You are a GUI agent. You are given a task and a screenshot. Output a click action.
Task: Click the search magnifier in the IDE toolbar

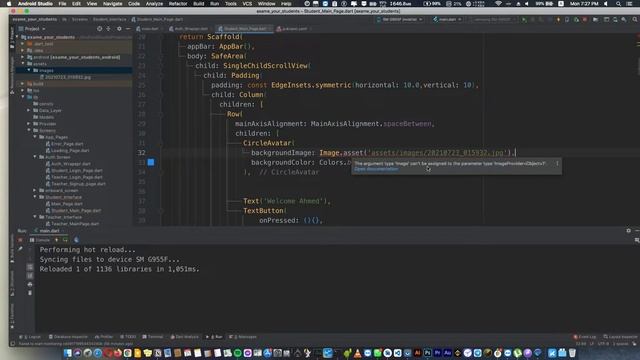coord(635,19)
